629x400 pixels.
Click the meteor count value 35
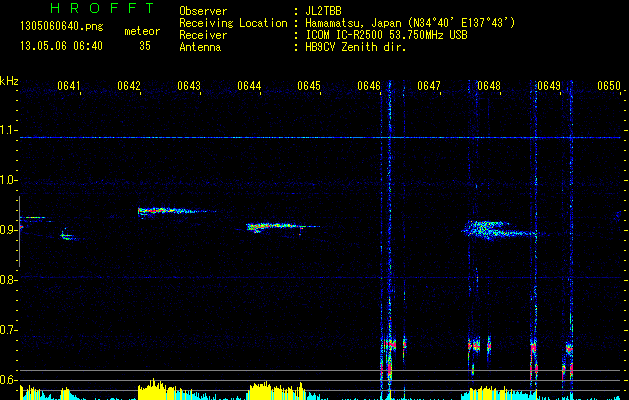point(145,46)
